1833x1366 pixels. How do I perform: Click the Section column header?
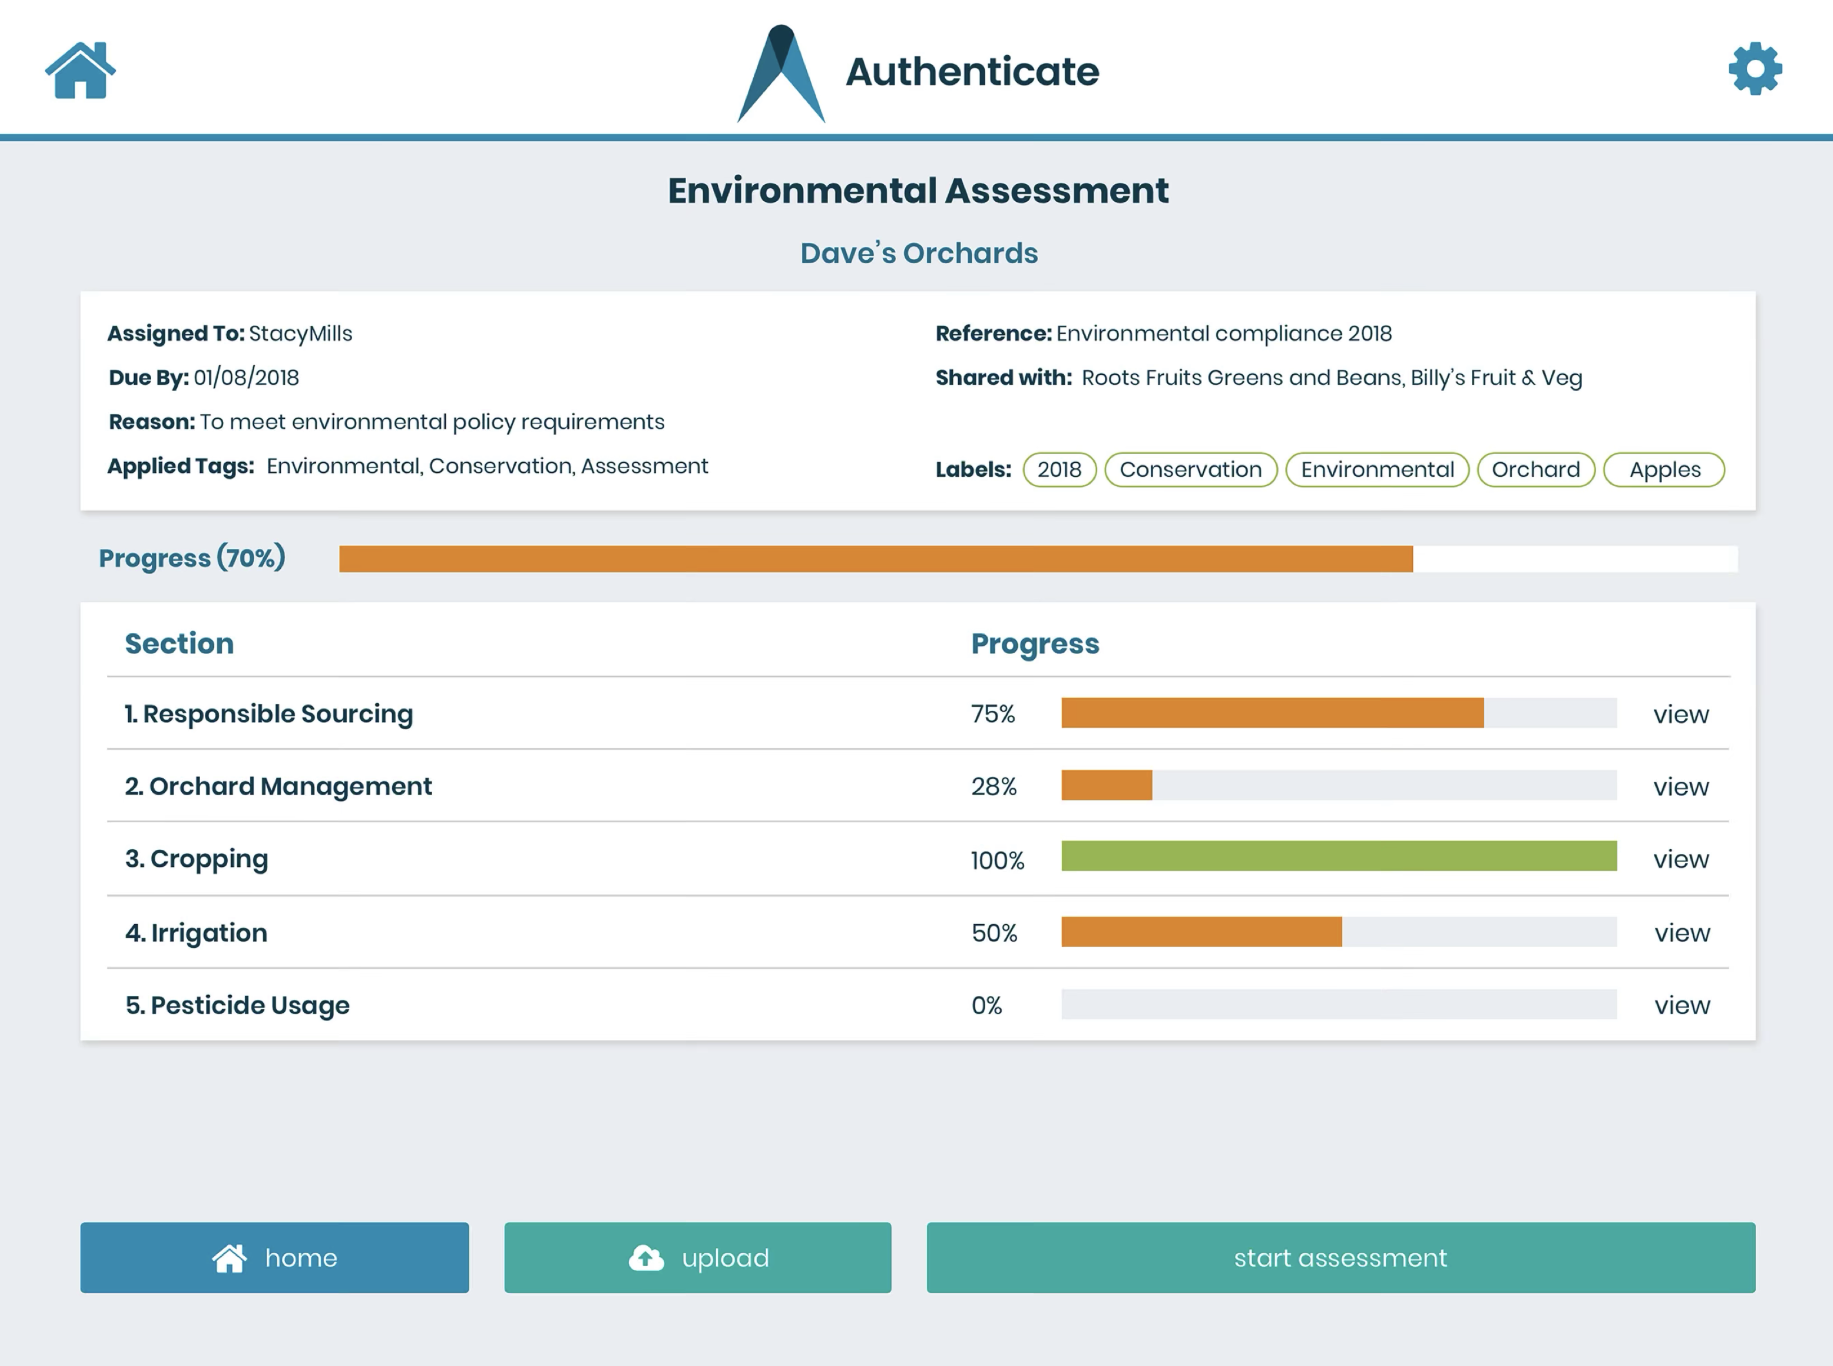coord(179,643)
